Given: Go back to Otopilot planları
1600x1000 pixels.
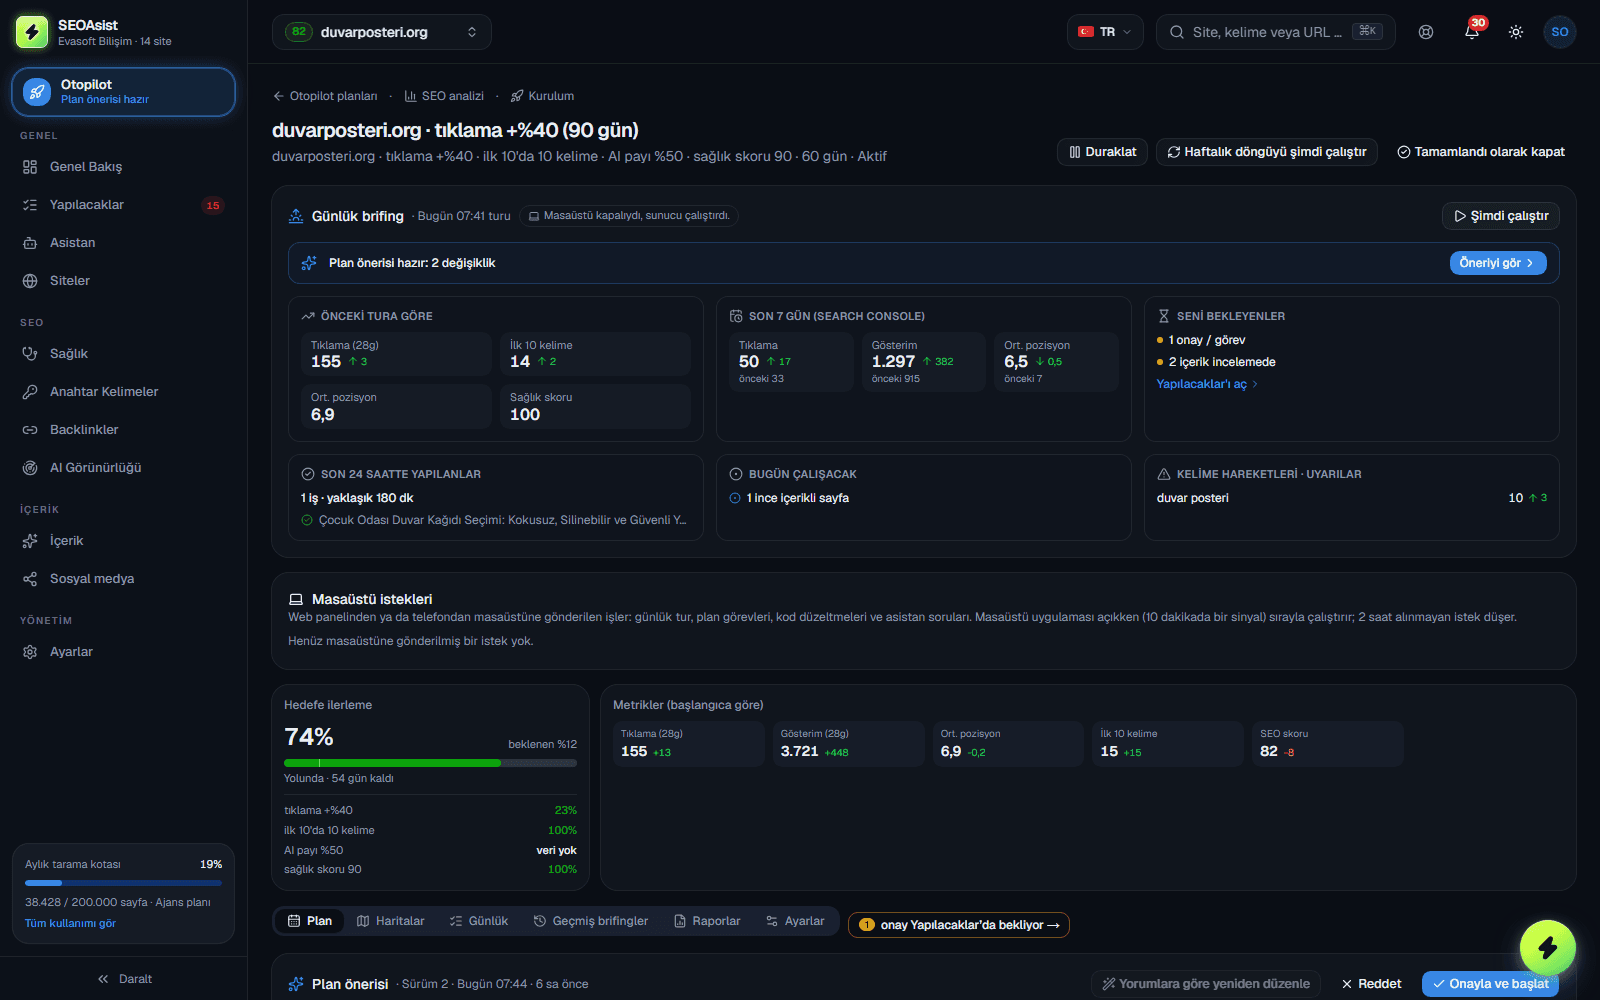Looking at the screenshot, I should [325, 96].
